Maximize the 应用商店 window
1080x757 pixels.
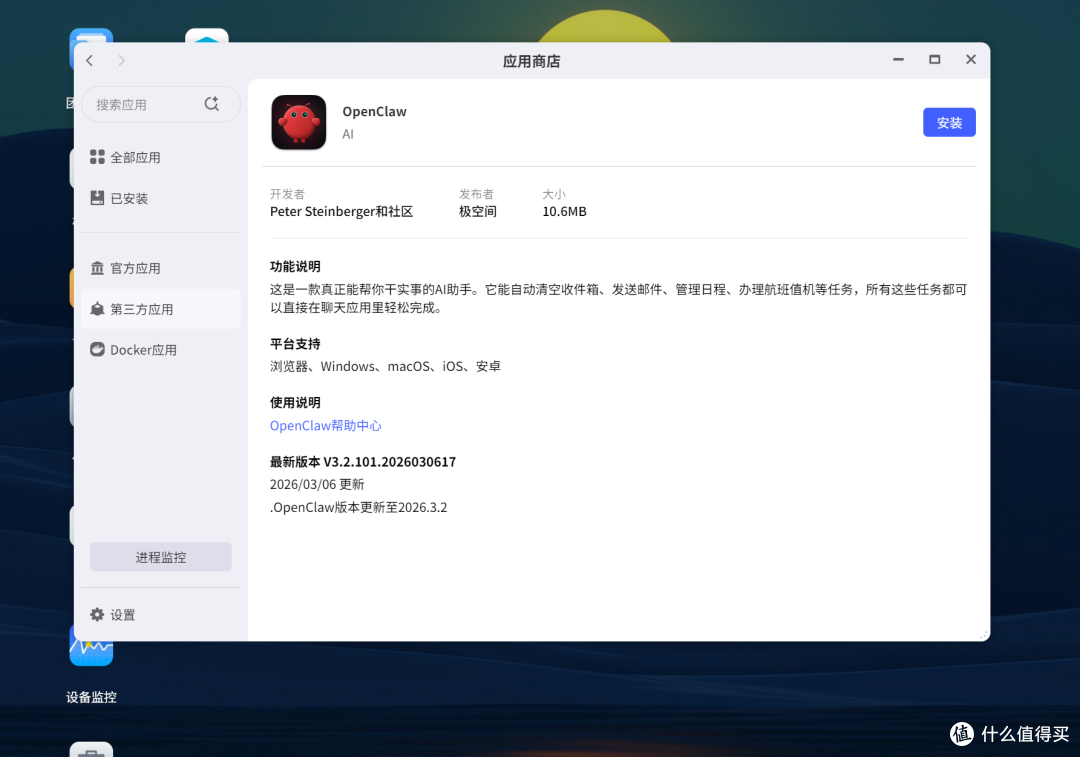tap(934, 60)
